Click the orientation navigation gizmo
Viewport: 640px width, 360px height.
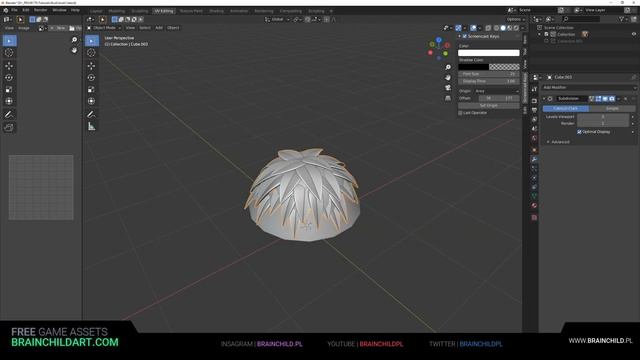click(x=439, y=48)
